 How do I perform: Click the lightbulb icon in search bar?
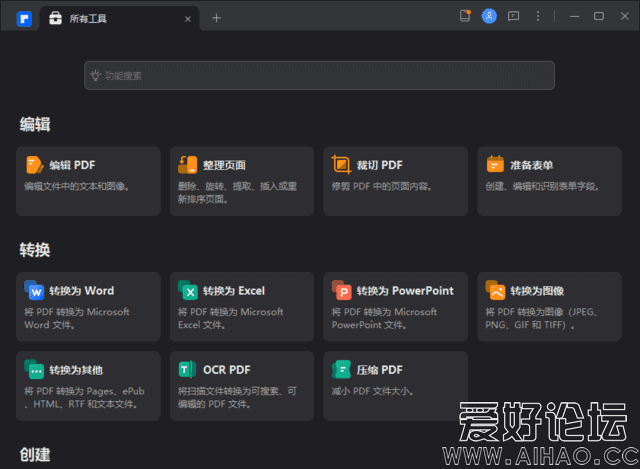point(95,76)
